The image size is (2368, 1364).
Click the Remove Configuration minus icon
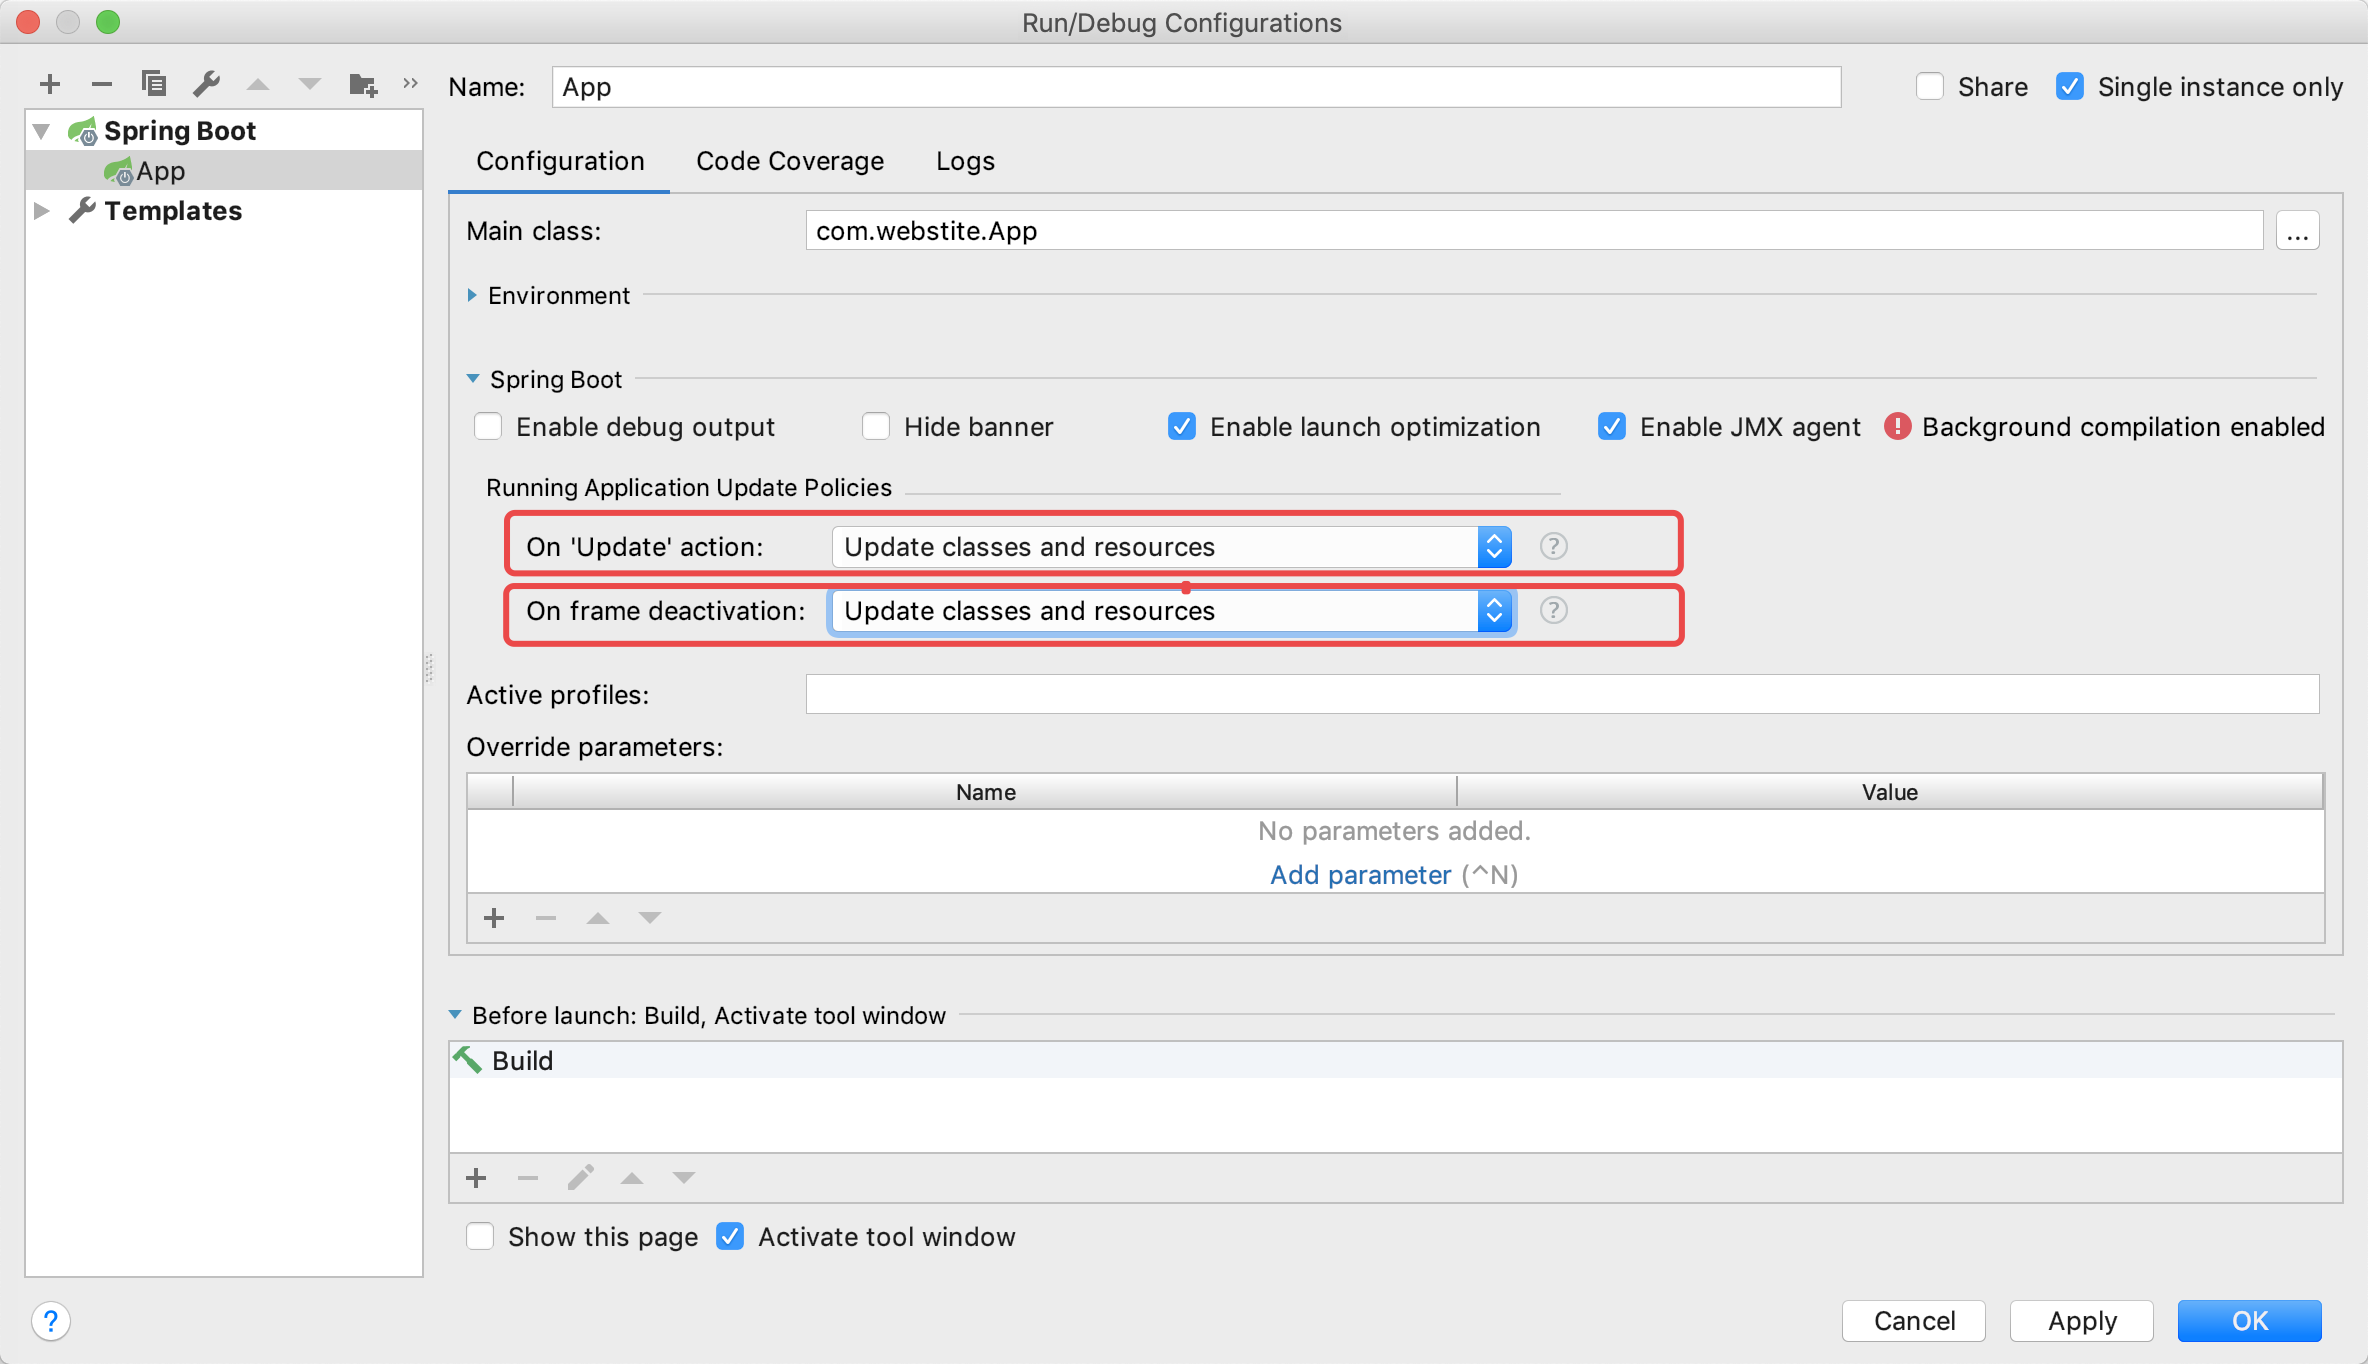(101, 85)
